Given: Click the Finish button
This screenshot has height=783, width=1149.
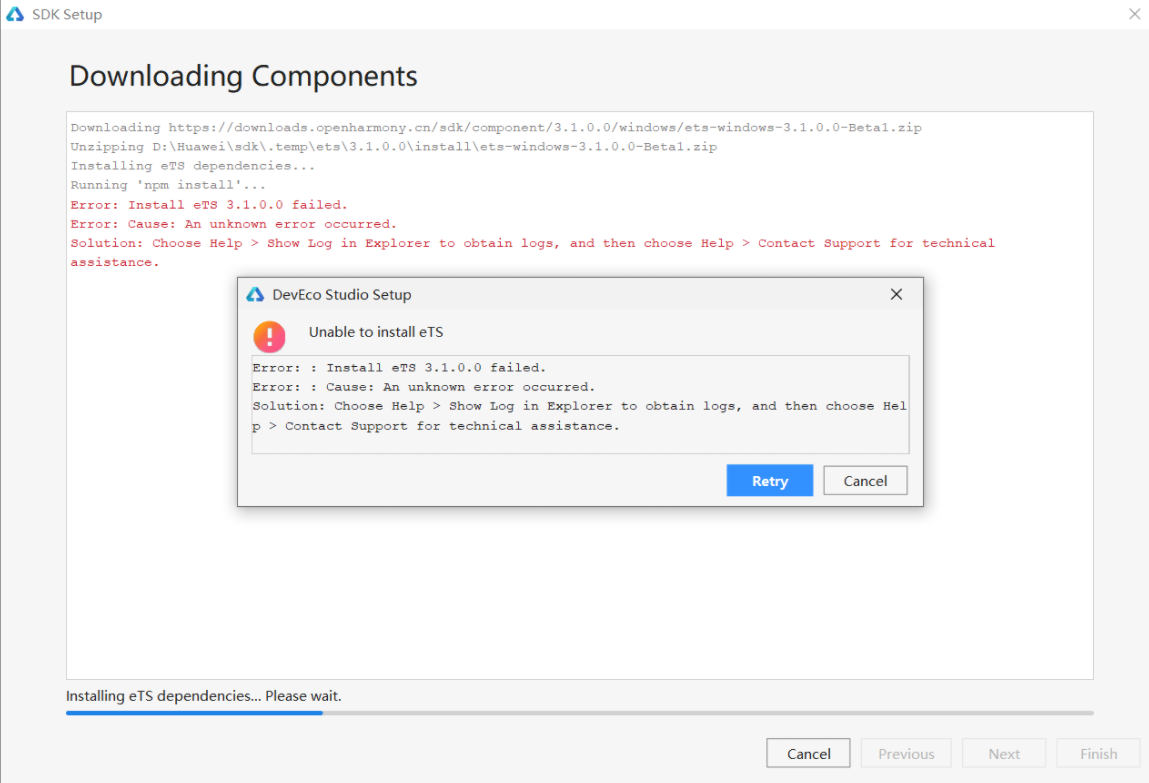Looking at the screenshot, I should click(1098, 753).
